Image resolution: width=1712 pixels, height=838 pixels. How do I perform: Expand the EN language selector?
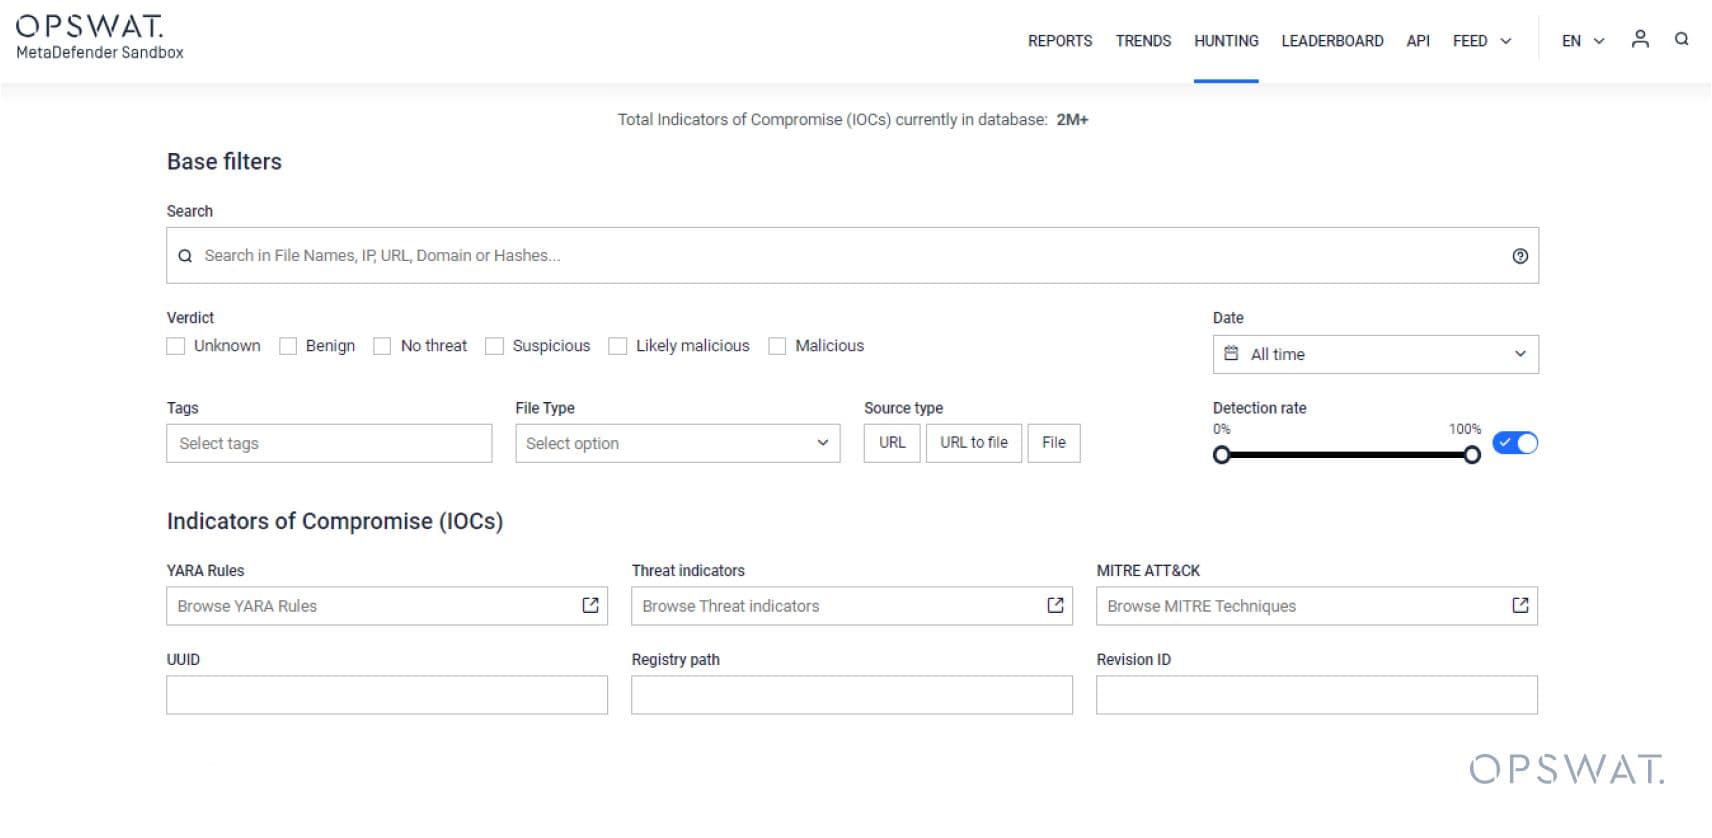pyautogui.click(x=1583, y=41)
